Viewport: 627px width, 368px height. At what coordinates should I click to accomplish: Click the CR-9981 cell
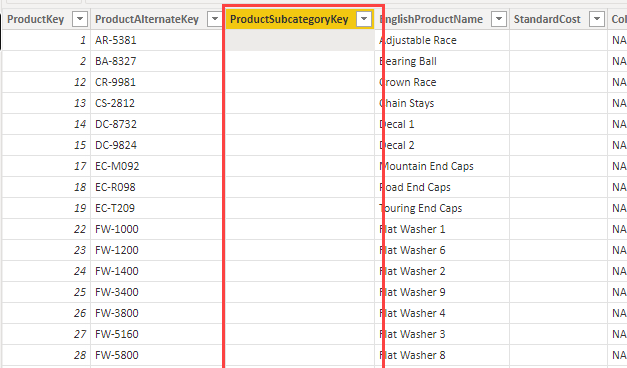click(156, 82)
